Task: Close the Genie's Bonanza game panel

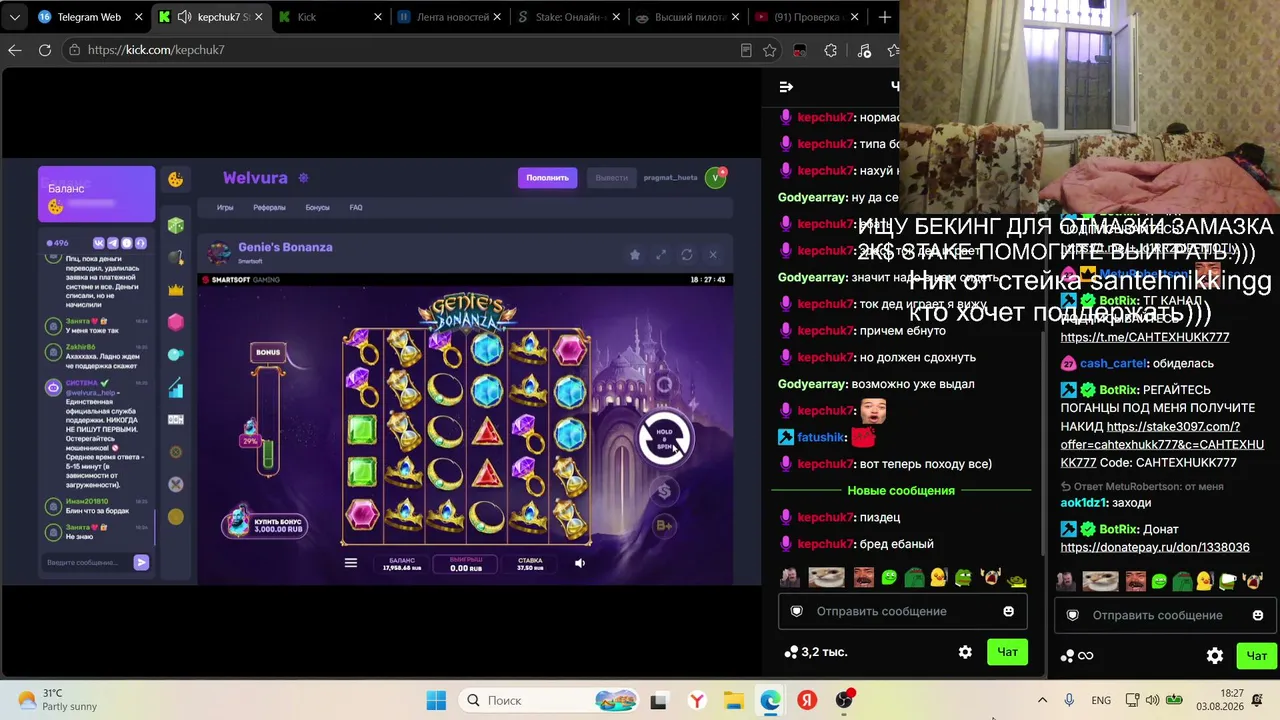Action: click(x=713, y=255)
